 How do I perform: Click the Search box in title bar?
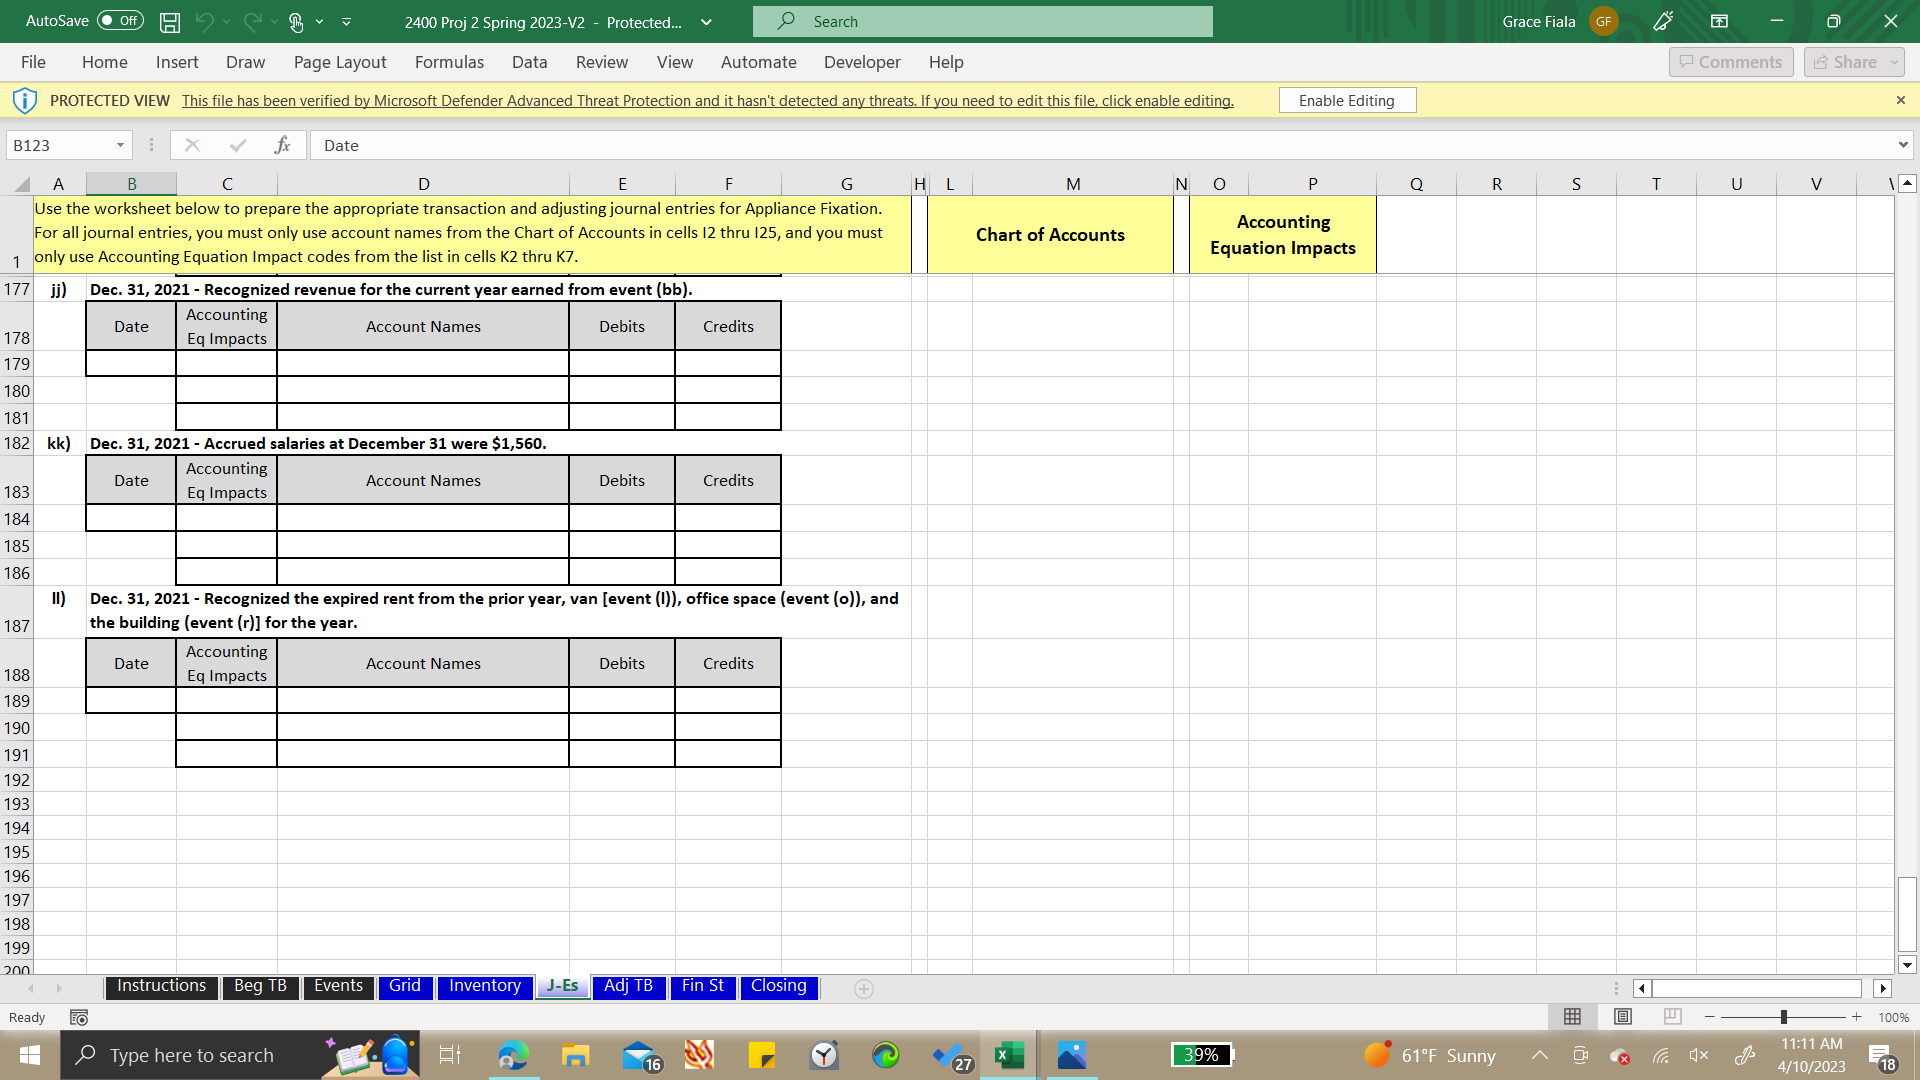(x=982, y=21)
